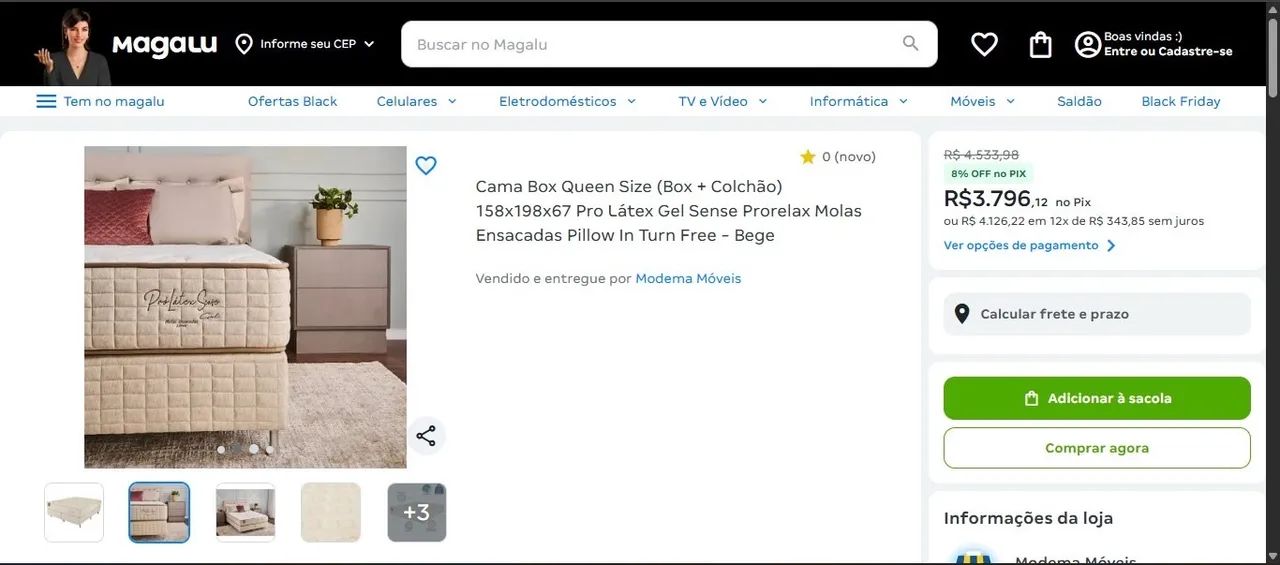Screen dimensions: 1280x565
Task: Click the rating star icon
Action: (x=808, y=157)
